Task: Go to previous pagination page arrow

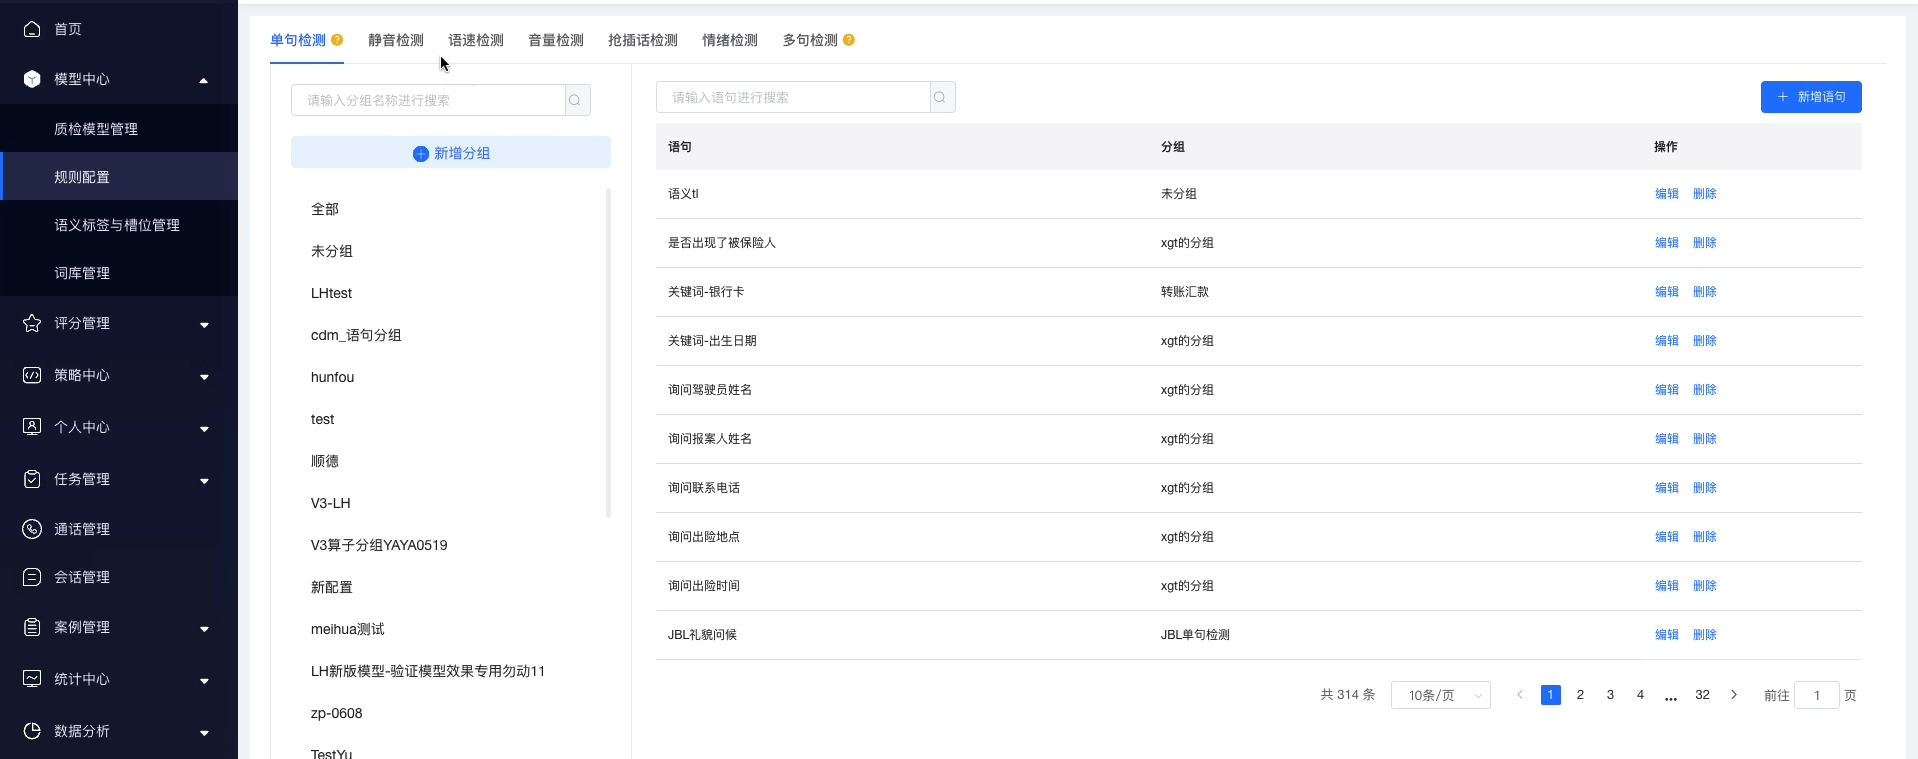Action: pos(1520,695)
